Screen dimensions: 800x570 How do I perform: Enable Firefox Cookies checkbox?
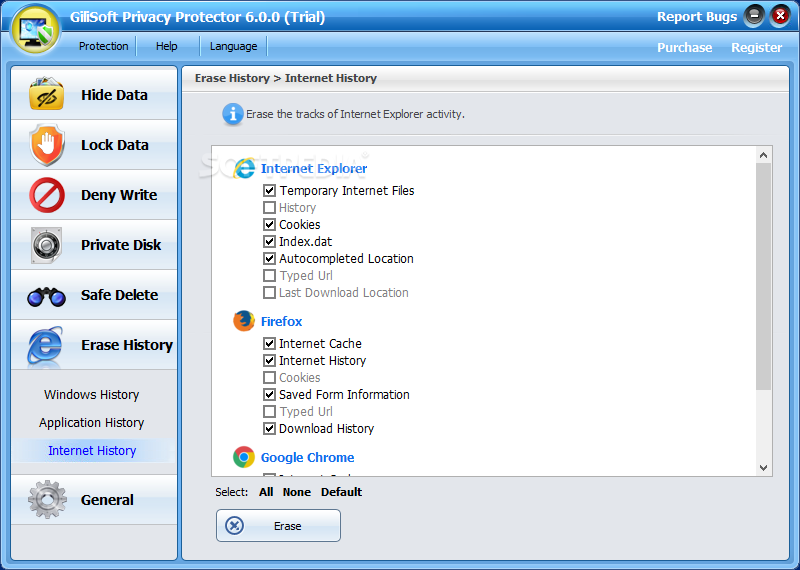269,378
